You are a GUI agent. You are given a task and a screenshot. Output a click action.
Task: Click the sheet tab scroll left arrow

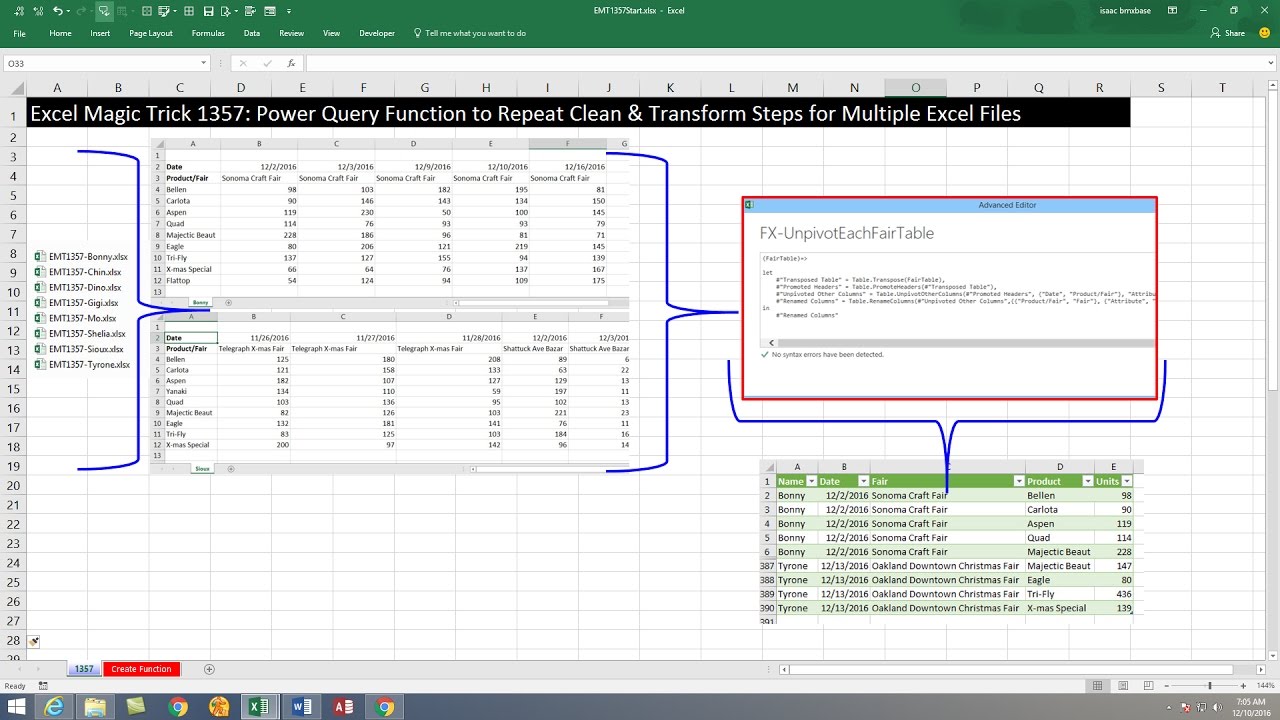19,669
